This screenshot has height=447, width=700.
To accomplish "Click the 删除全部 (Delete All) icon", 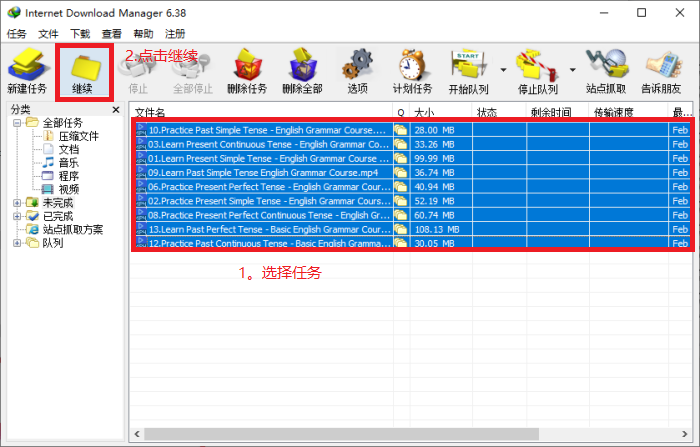I will click(303, 68).
